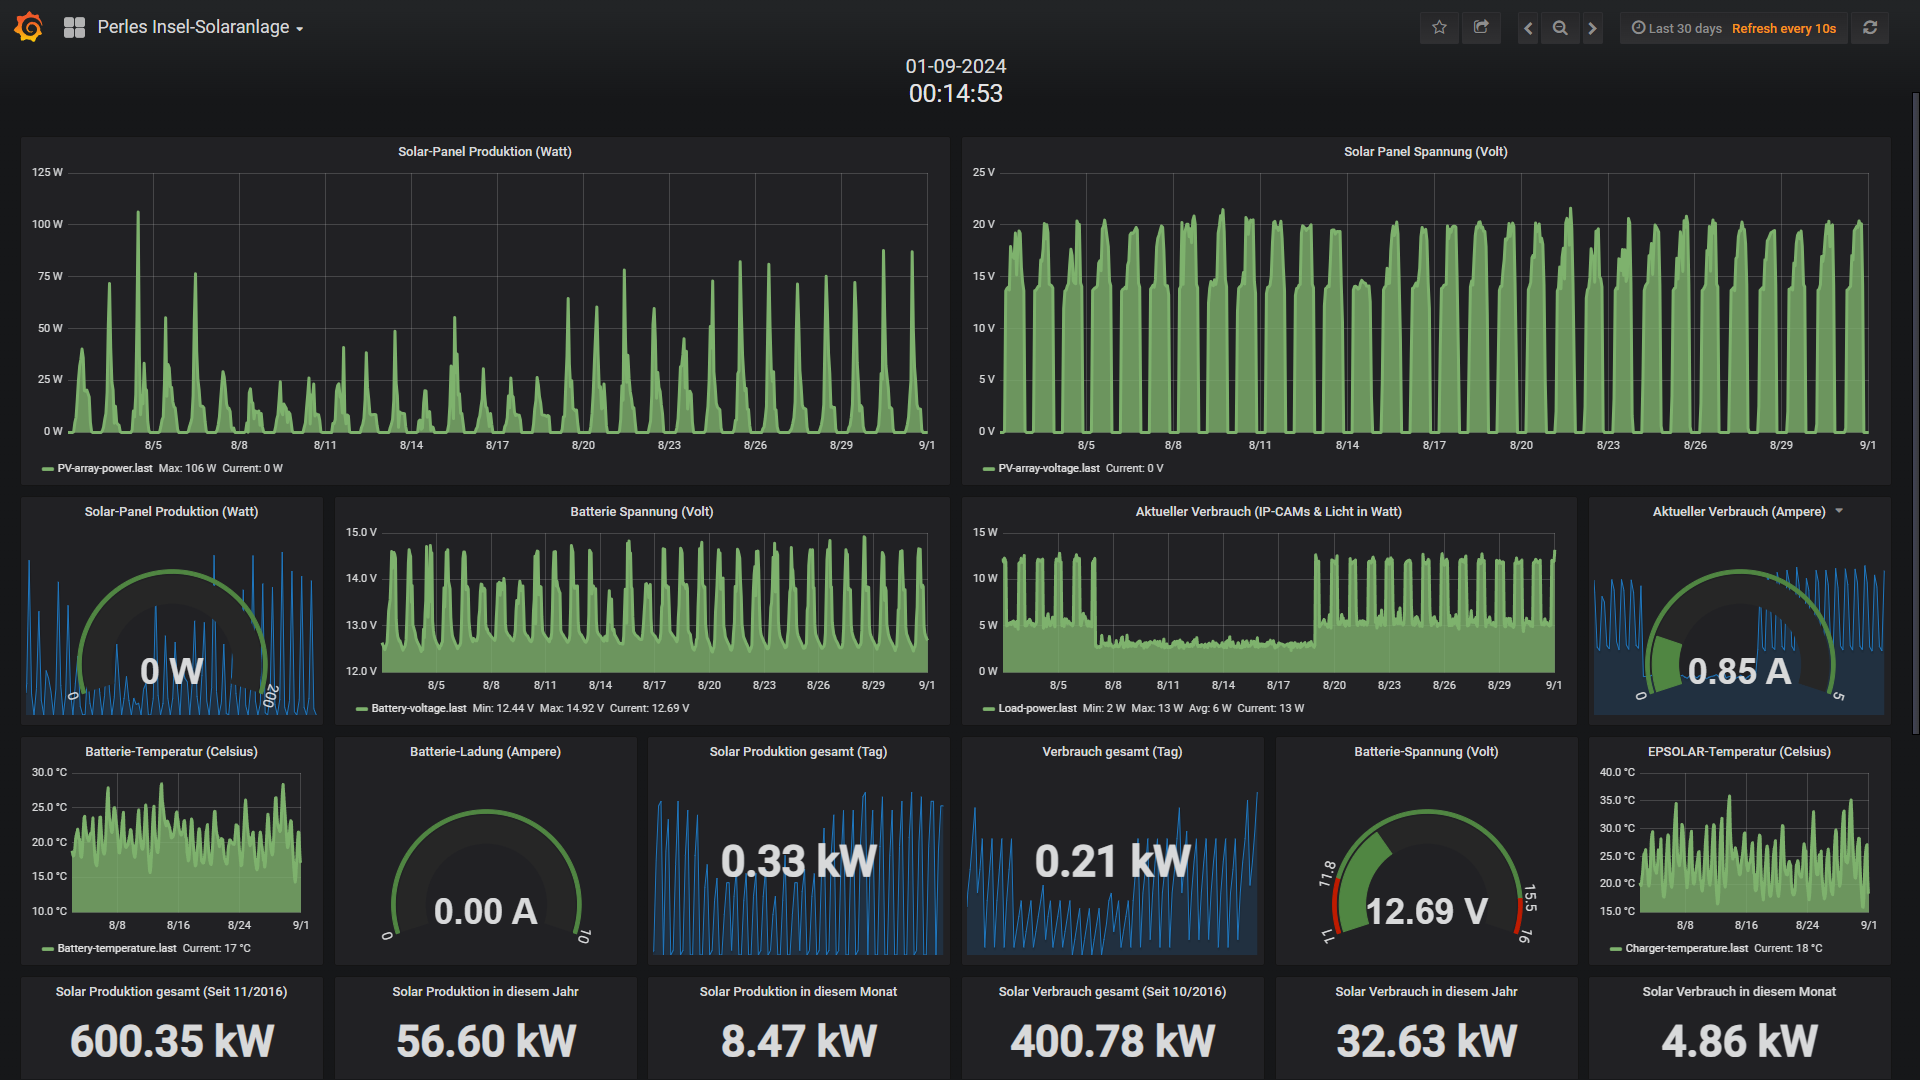The height and width of the screenshot is (1080, 1920).
Task: Star this dashboard as favorite
Action: click(x=1439, y=28)
